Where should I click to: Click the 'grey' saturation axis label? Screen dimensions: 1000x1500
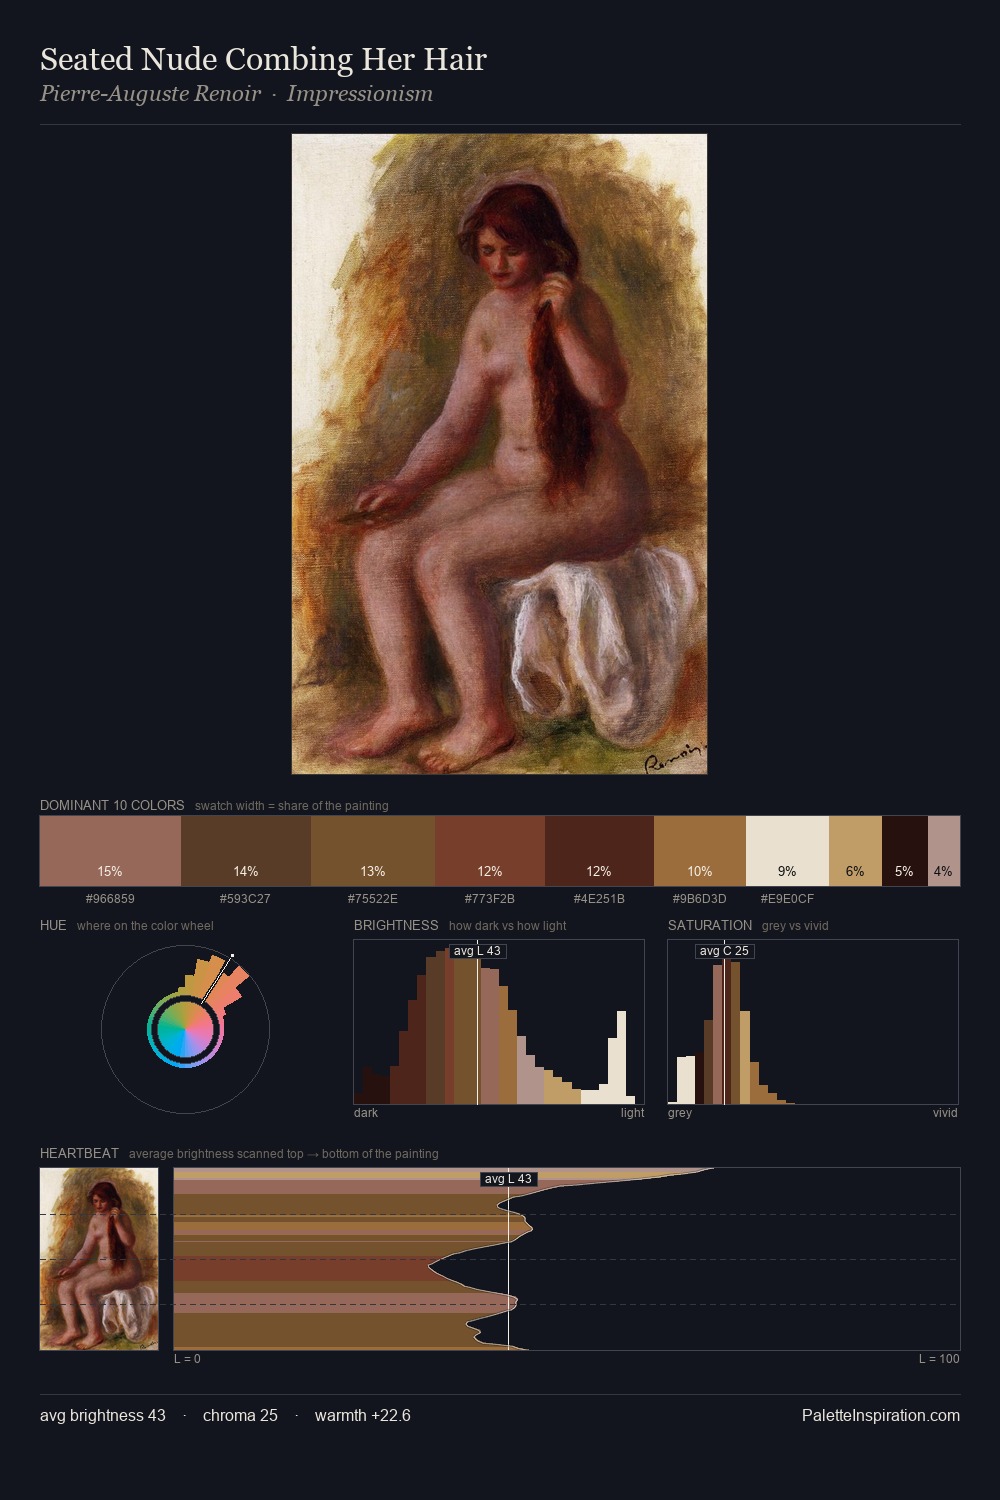pos(680,1112)
